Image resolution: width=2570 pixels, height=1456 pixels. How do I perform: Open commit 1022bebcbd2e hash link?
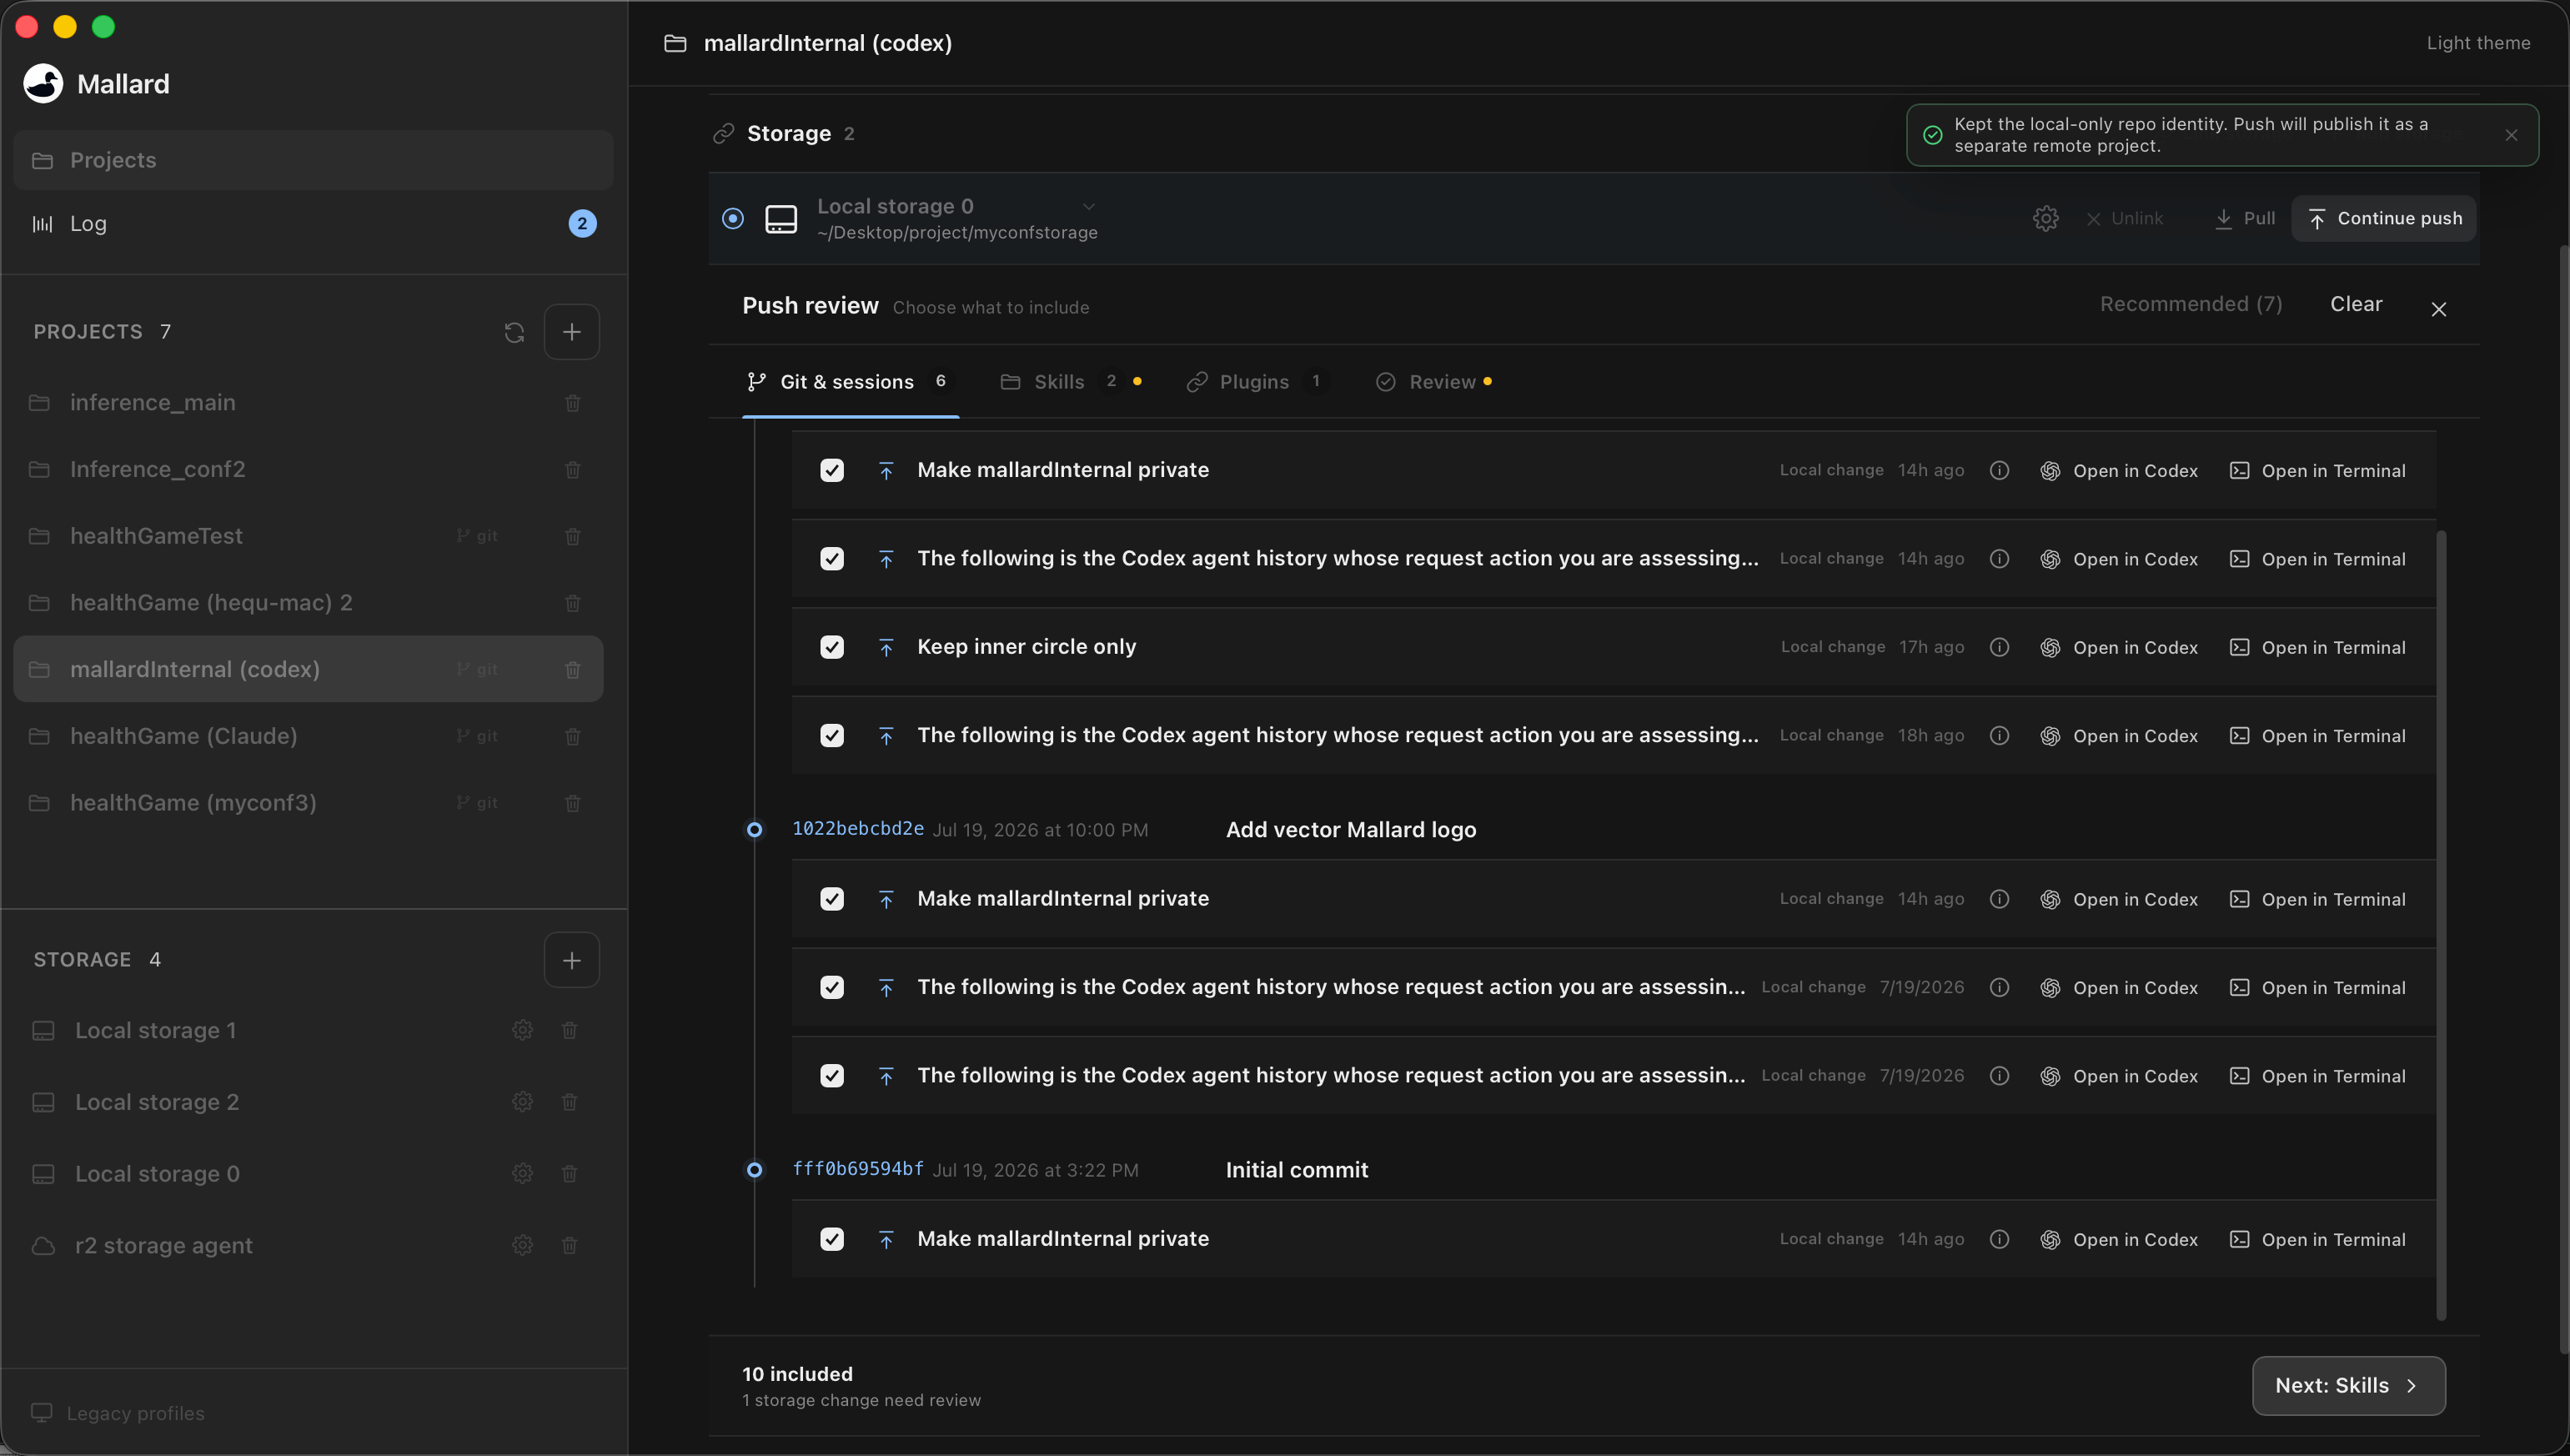coord(858,828)
